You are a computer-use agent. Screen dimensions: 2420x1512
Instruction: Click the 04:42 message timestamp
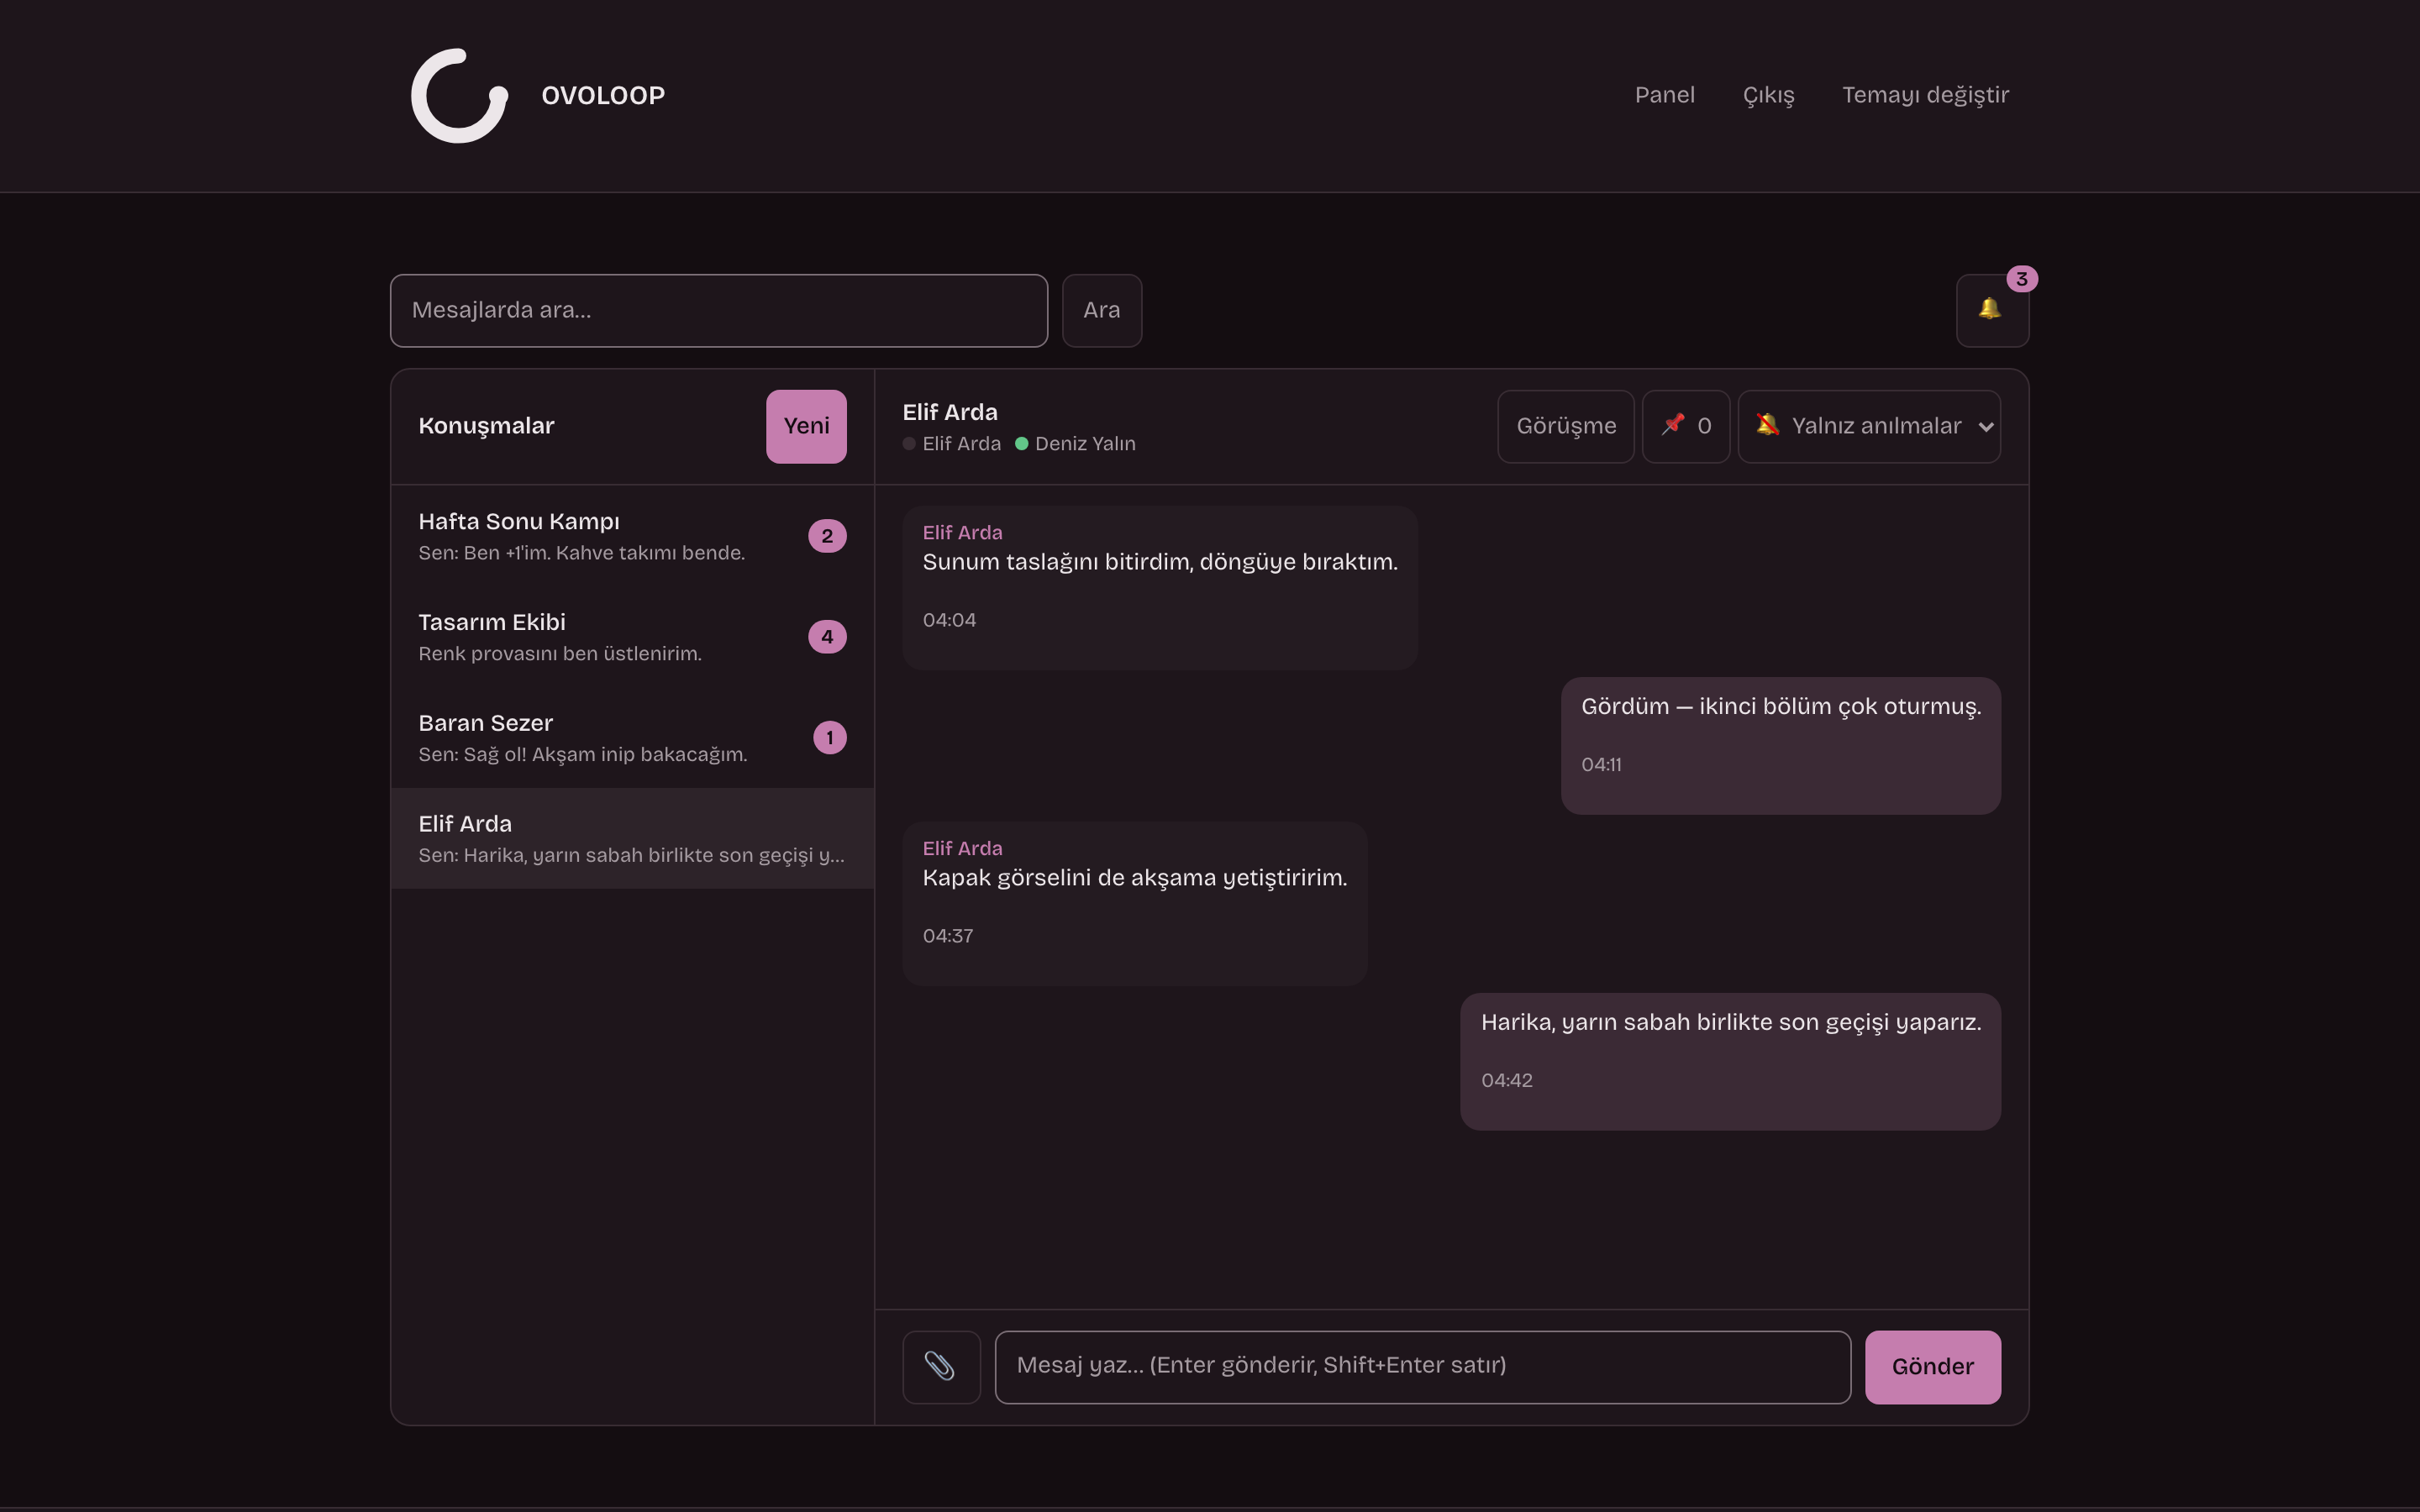tap(1506, 1081)
